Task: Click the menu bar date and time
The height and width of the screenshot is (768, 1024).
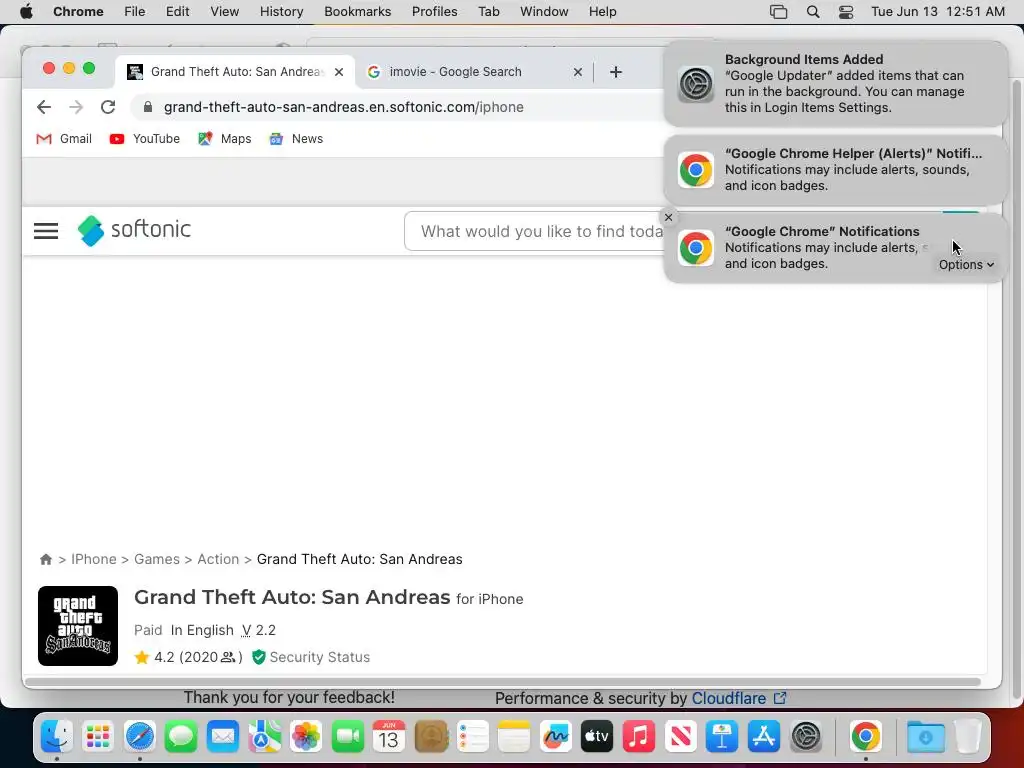Action: click(938, 12)
